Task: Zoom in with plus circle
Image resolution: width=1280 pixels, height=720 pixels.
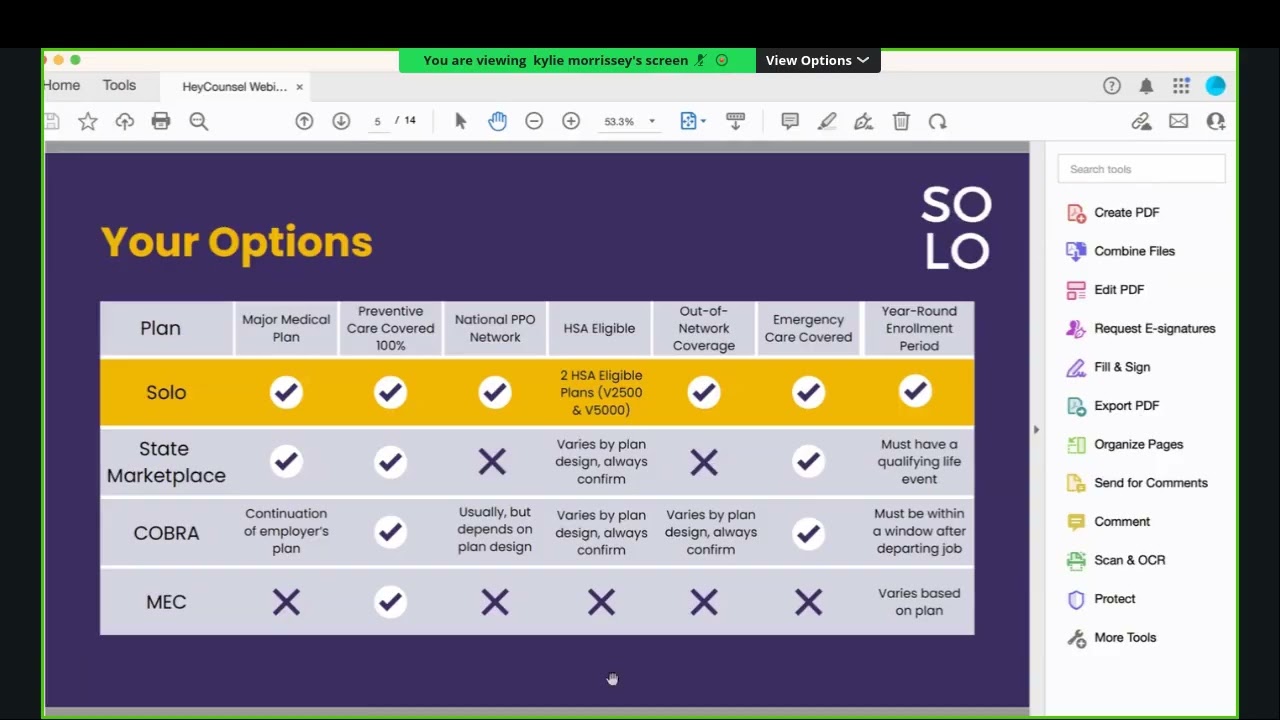Action: [571, 121]
